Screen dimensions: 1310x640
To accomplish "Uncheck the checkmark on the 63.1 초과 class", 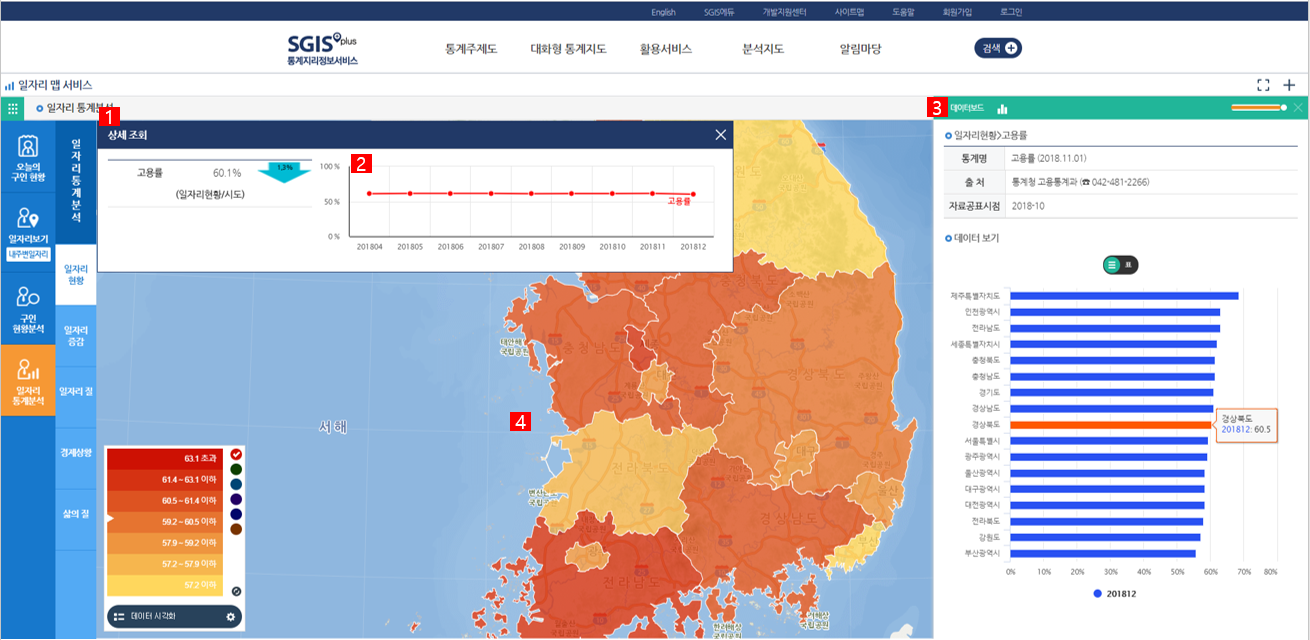I will point(235,453).
